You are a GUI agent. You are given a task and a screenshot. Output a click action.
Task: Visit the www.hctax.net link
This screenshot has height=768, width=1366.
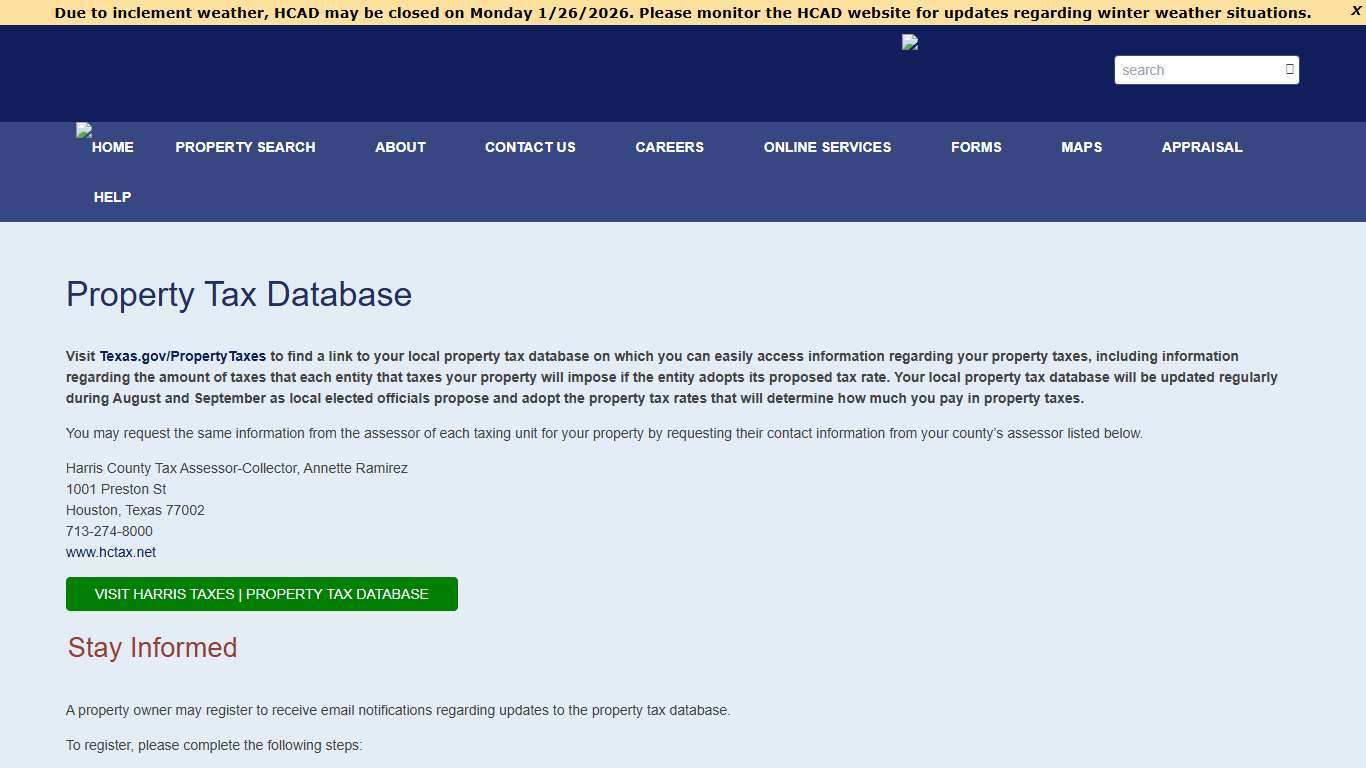tap(110, 551)
